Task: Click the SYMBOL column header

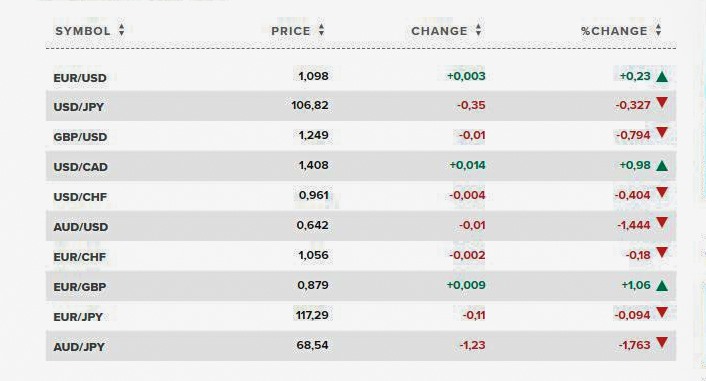Action: 83,31
